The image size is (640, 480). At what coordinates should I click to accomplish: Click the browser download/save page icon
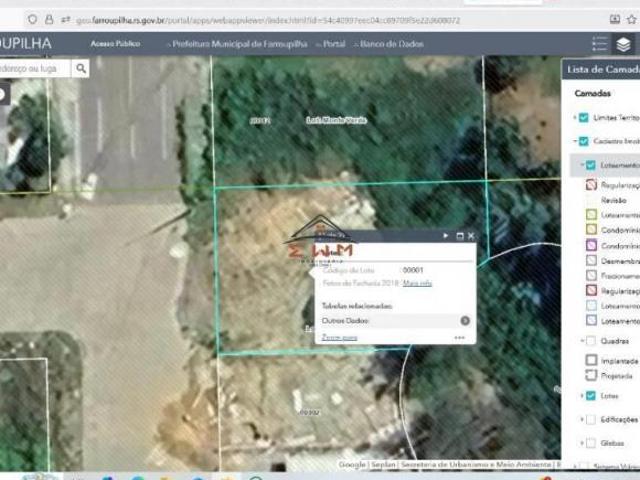coord(615,19)
